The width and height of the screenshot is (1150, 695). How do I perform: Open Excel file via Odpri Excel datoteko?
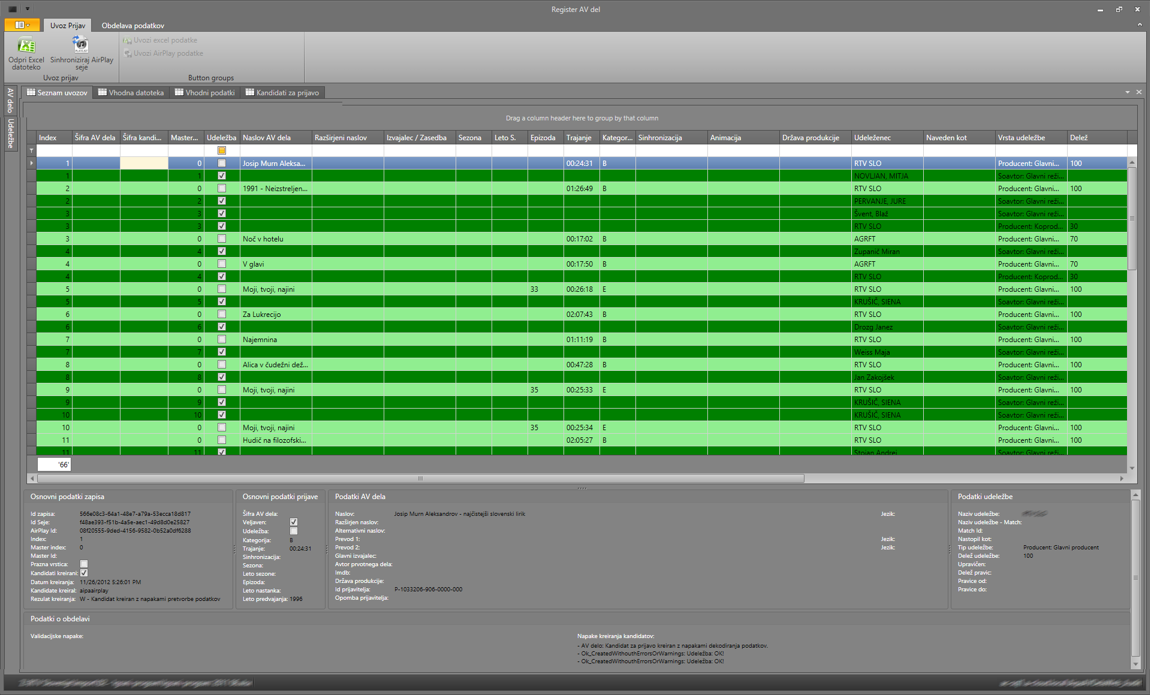pos(26,54)
